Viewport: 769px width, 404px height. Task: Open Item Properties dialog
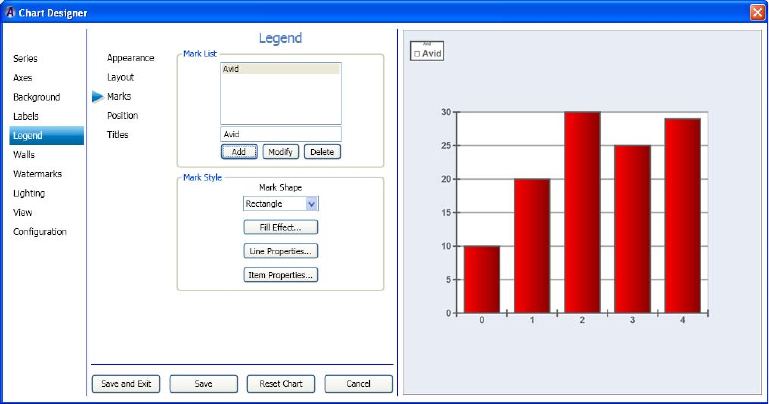pyautogui.click(x=281, y=275)
